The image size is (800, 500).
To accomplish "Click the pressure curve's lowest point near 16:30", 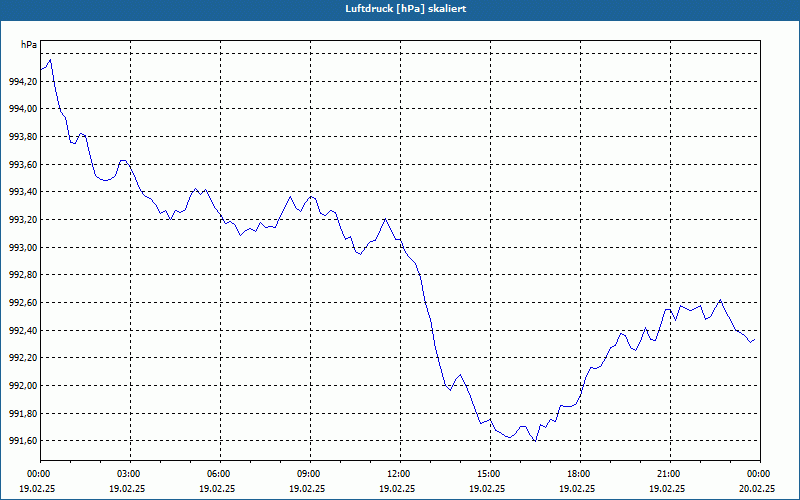I will click(535, 441).
